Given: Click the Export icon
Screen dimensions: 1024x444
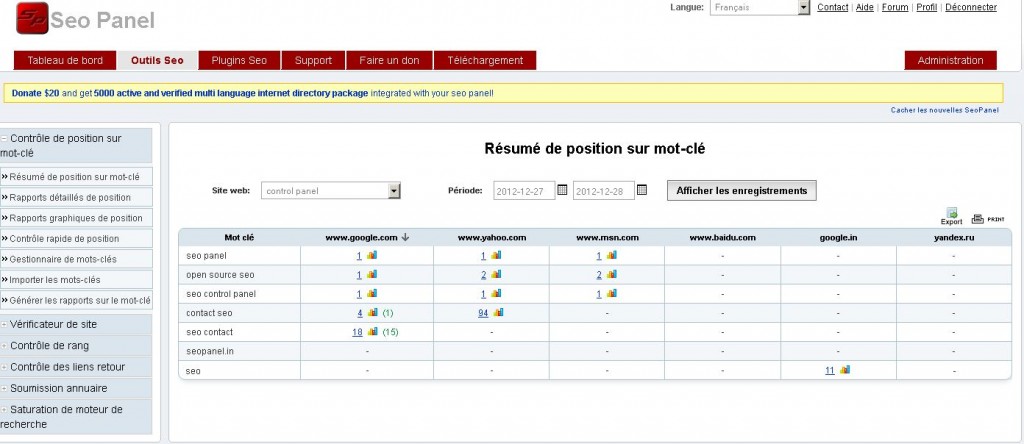Looking at the screenshot, I should pos(952,214).
